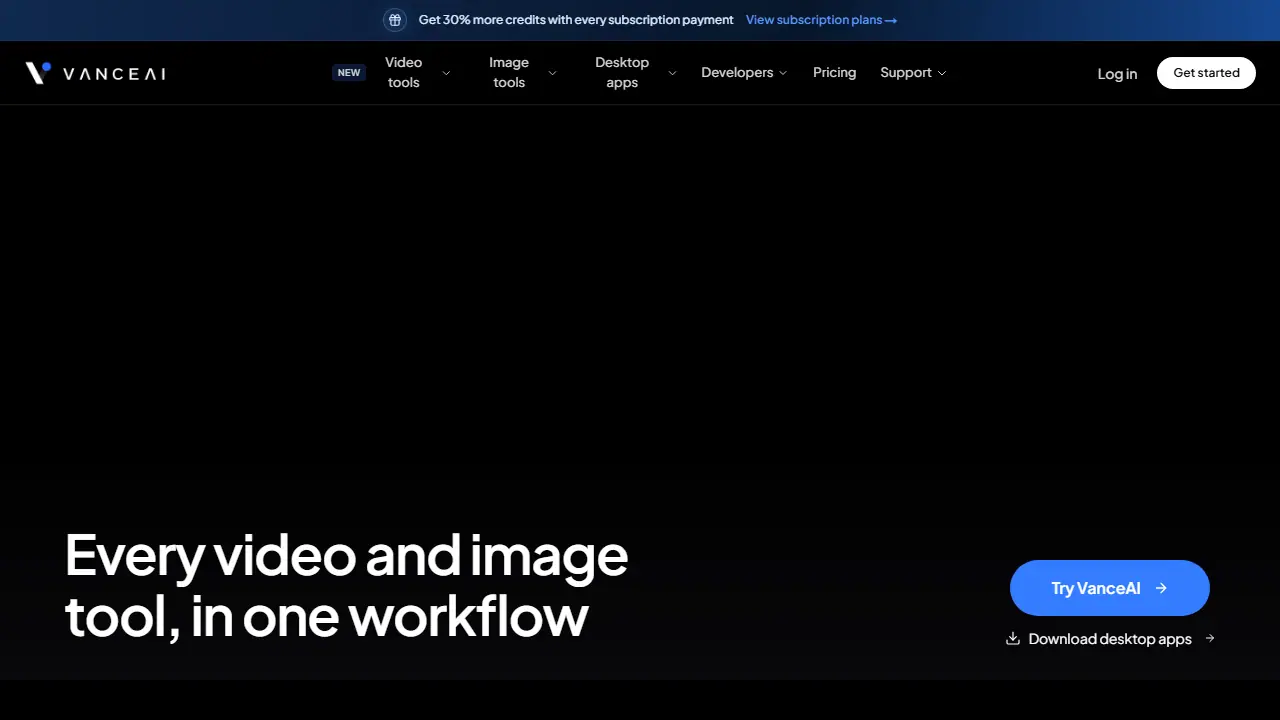This screenshot has width=1280, height=720.
Task: Click the Try VanceAI button
Action: pos(1110,588)
